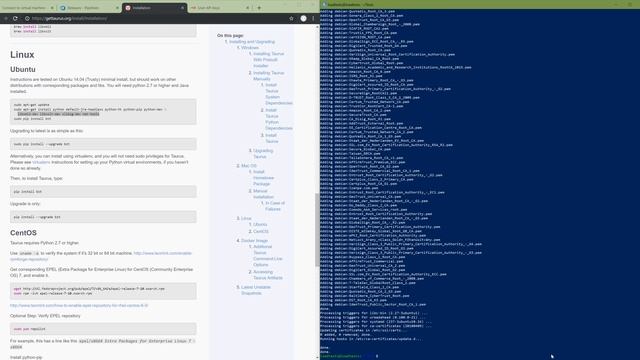640x360 pixels.
Task: Open Additional Taurus Command-Line Options link
Action: (x=267, y=256)
